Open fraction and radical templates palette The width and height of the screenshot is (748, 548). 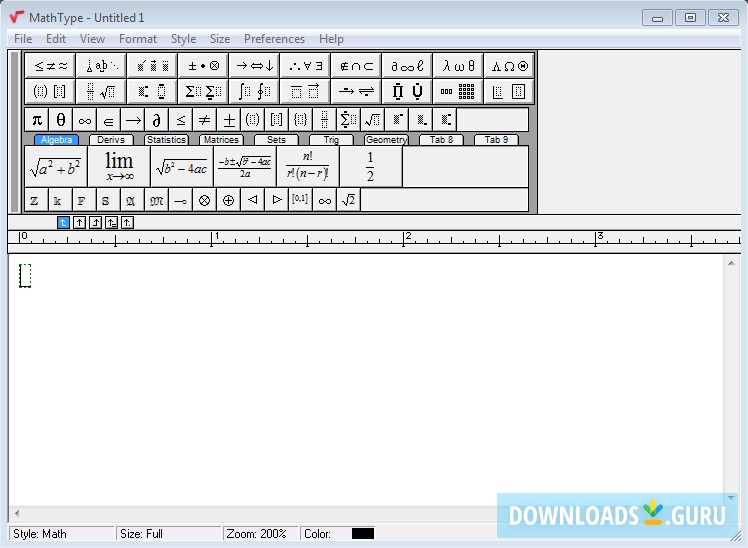pyautogui.click(x=101, y=91)
